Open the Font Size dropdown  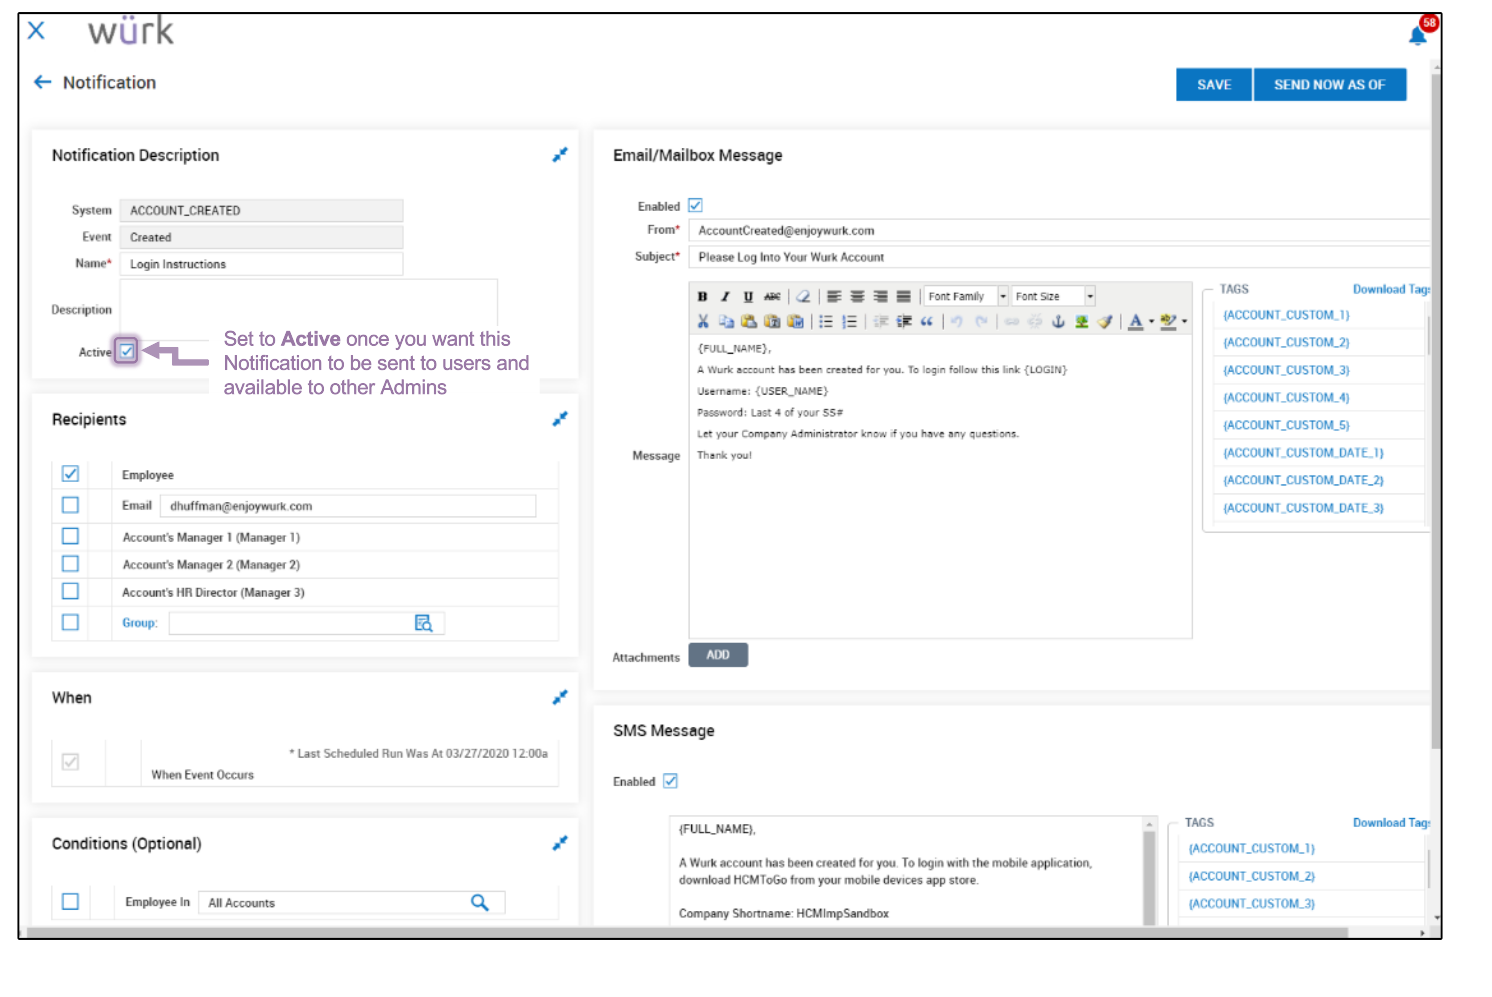1053,296
